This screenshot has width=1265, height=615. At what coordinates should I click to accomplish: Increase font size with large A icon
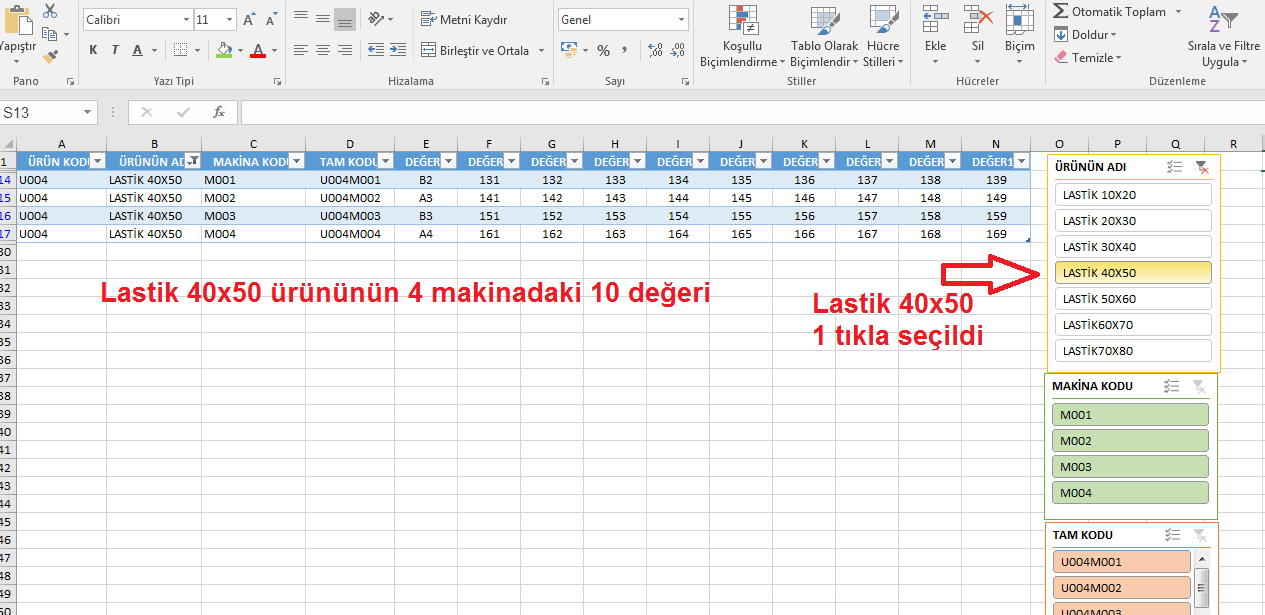click(249, 20)
